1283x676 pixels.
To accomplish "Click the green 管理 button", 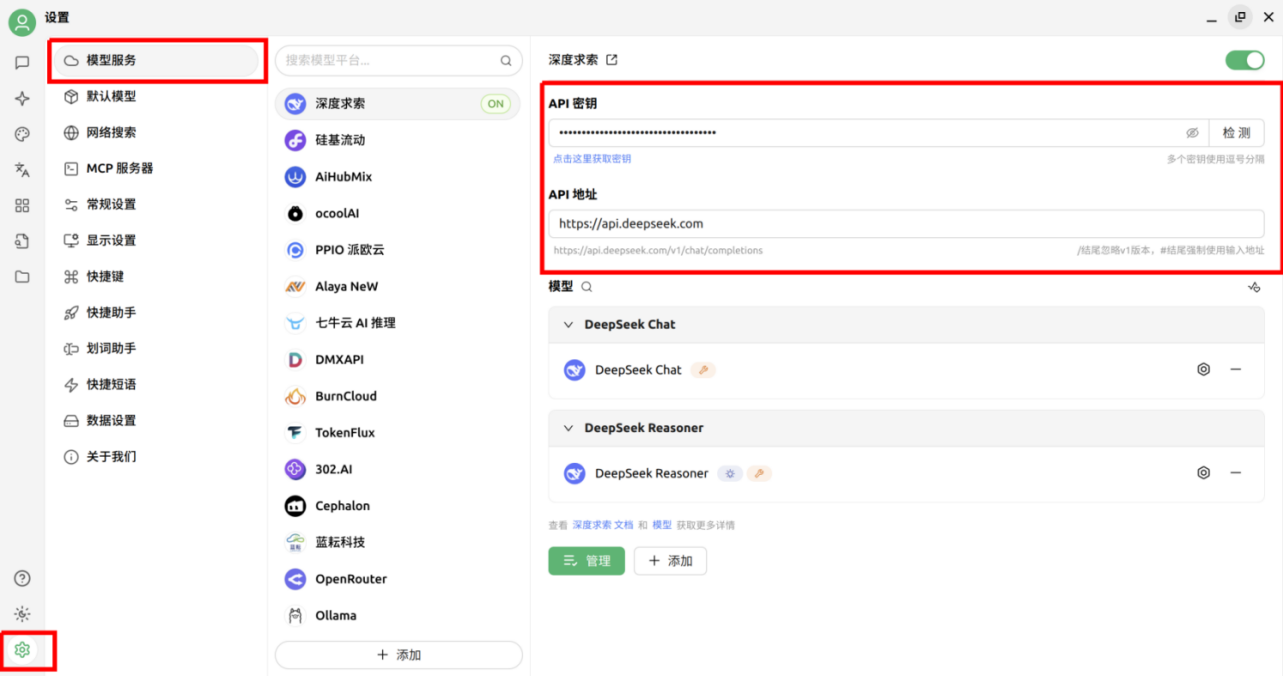I will (586, 561).
